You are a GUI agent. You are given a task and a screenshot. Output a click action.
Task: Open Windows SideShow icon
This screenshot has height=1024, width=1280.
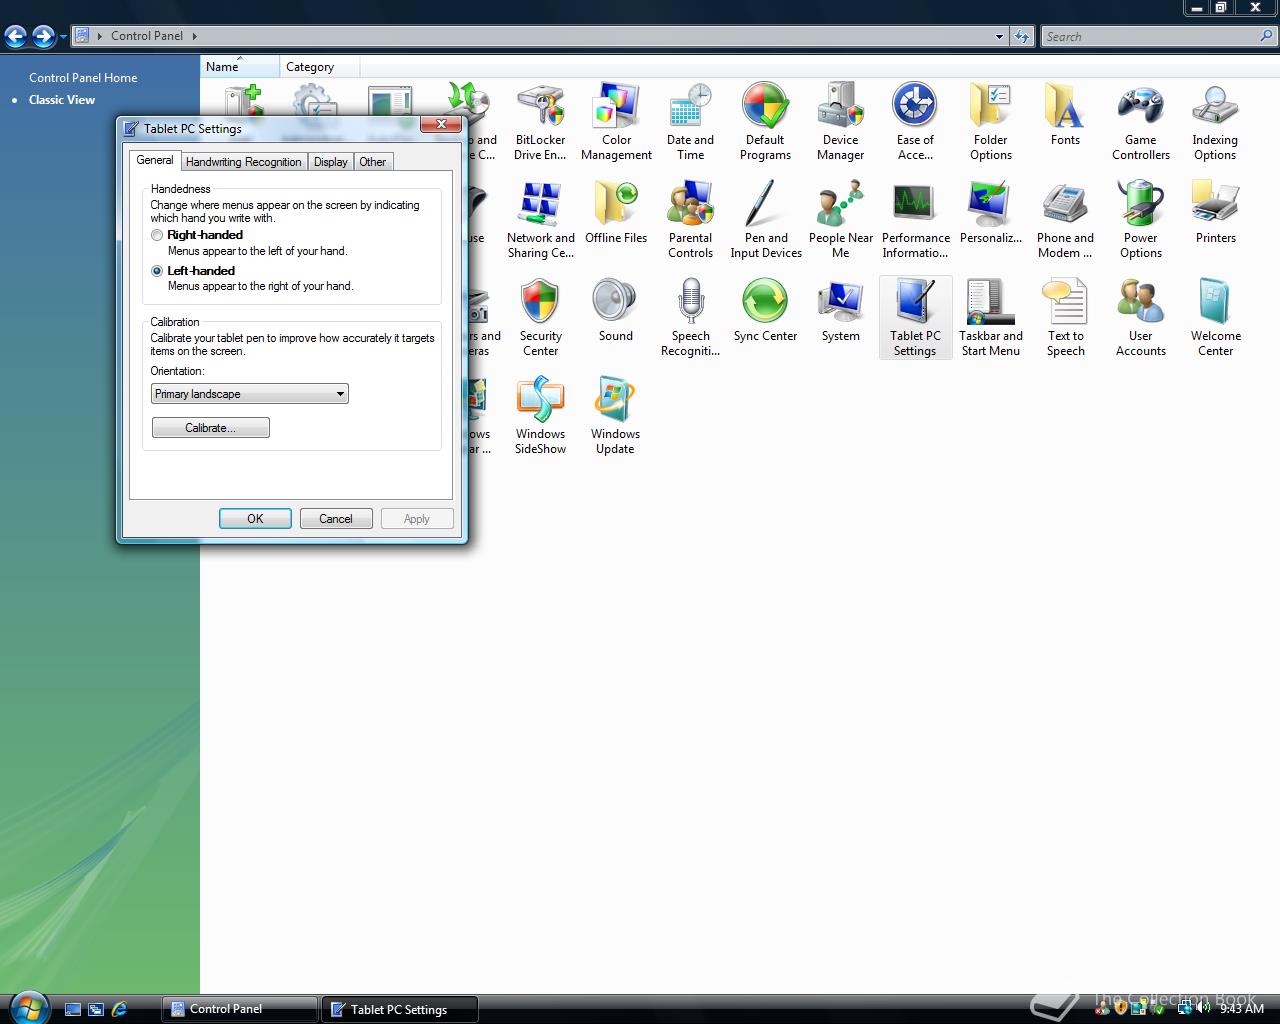point(540,416)
